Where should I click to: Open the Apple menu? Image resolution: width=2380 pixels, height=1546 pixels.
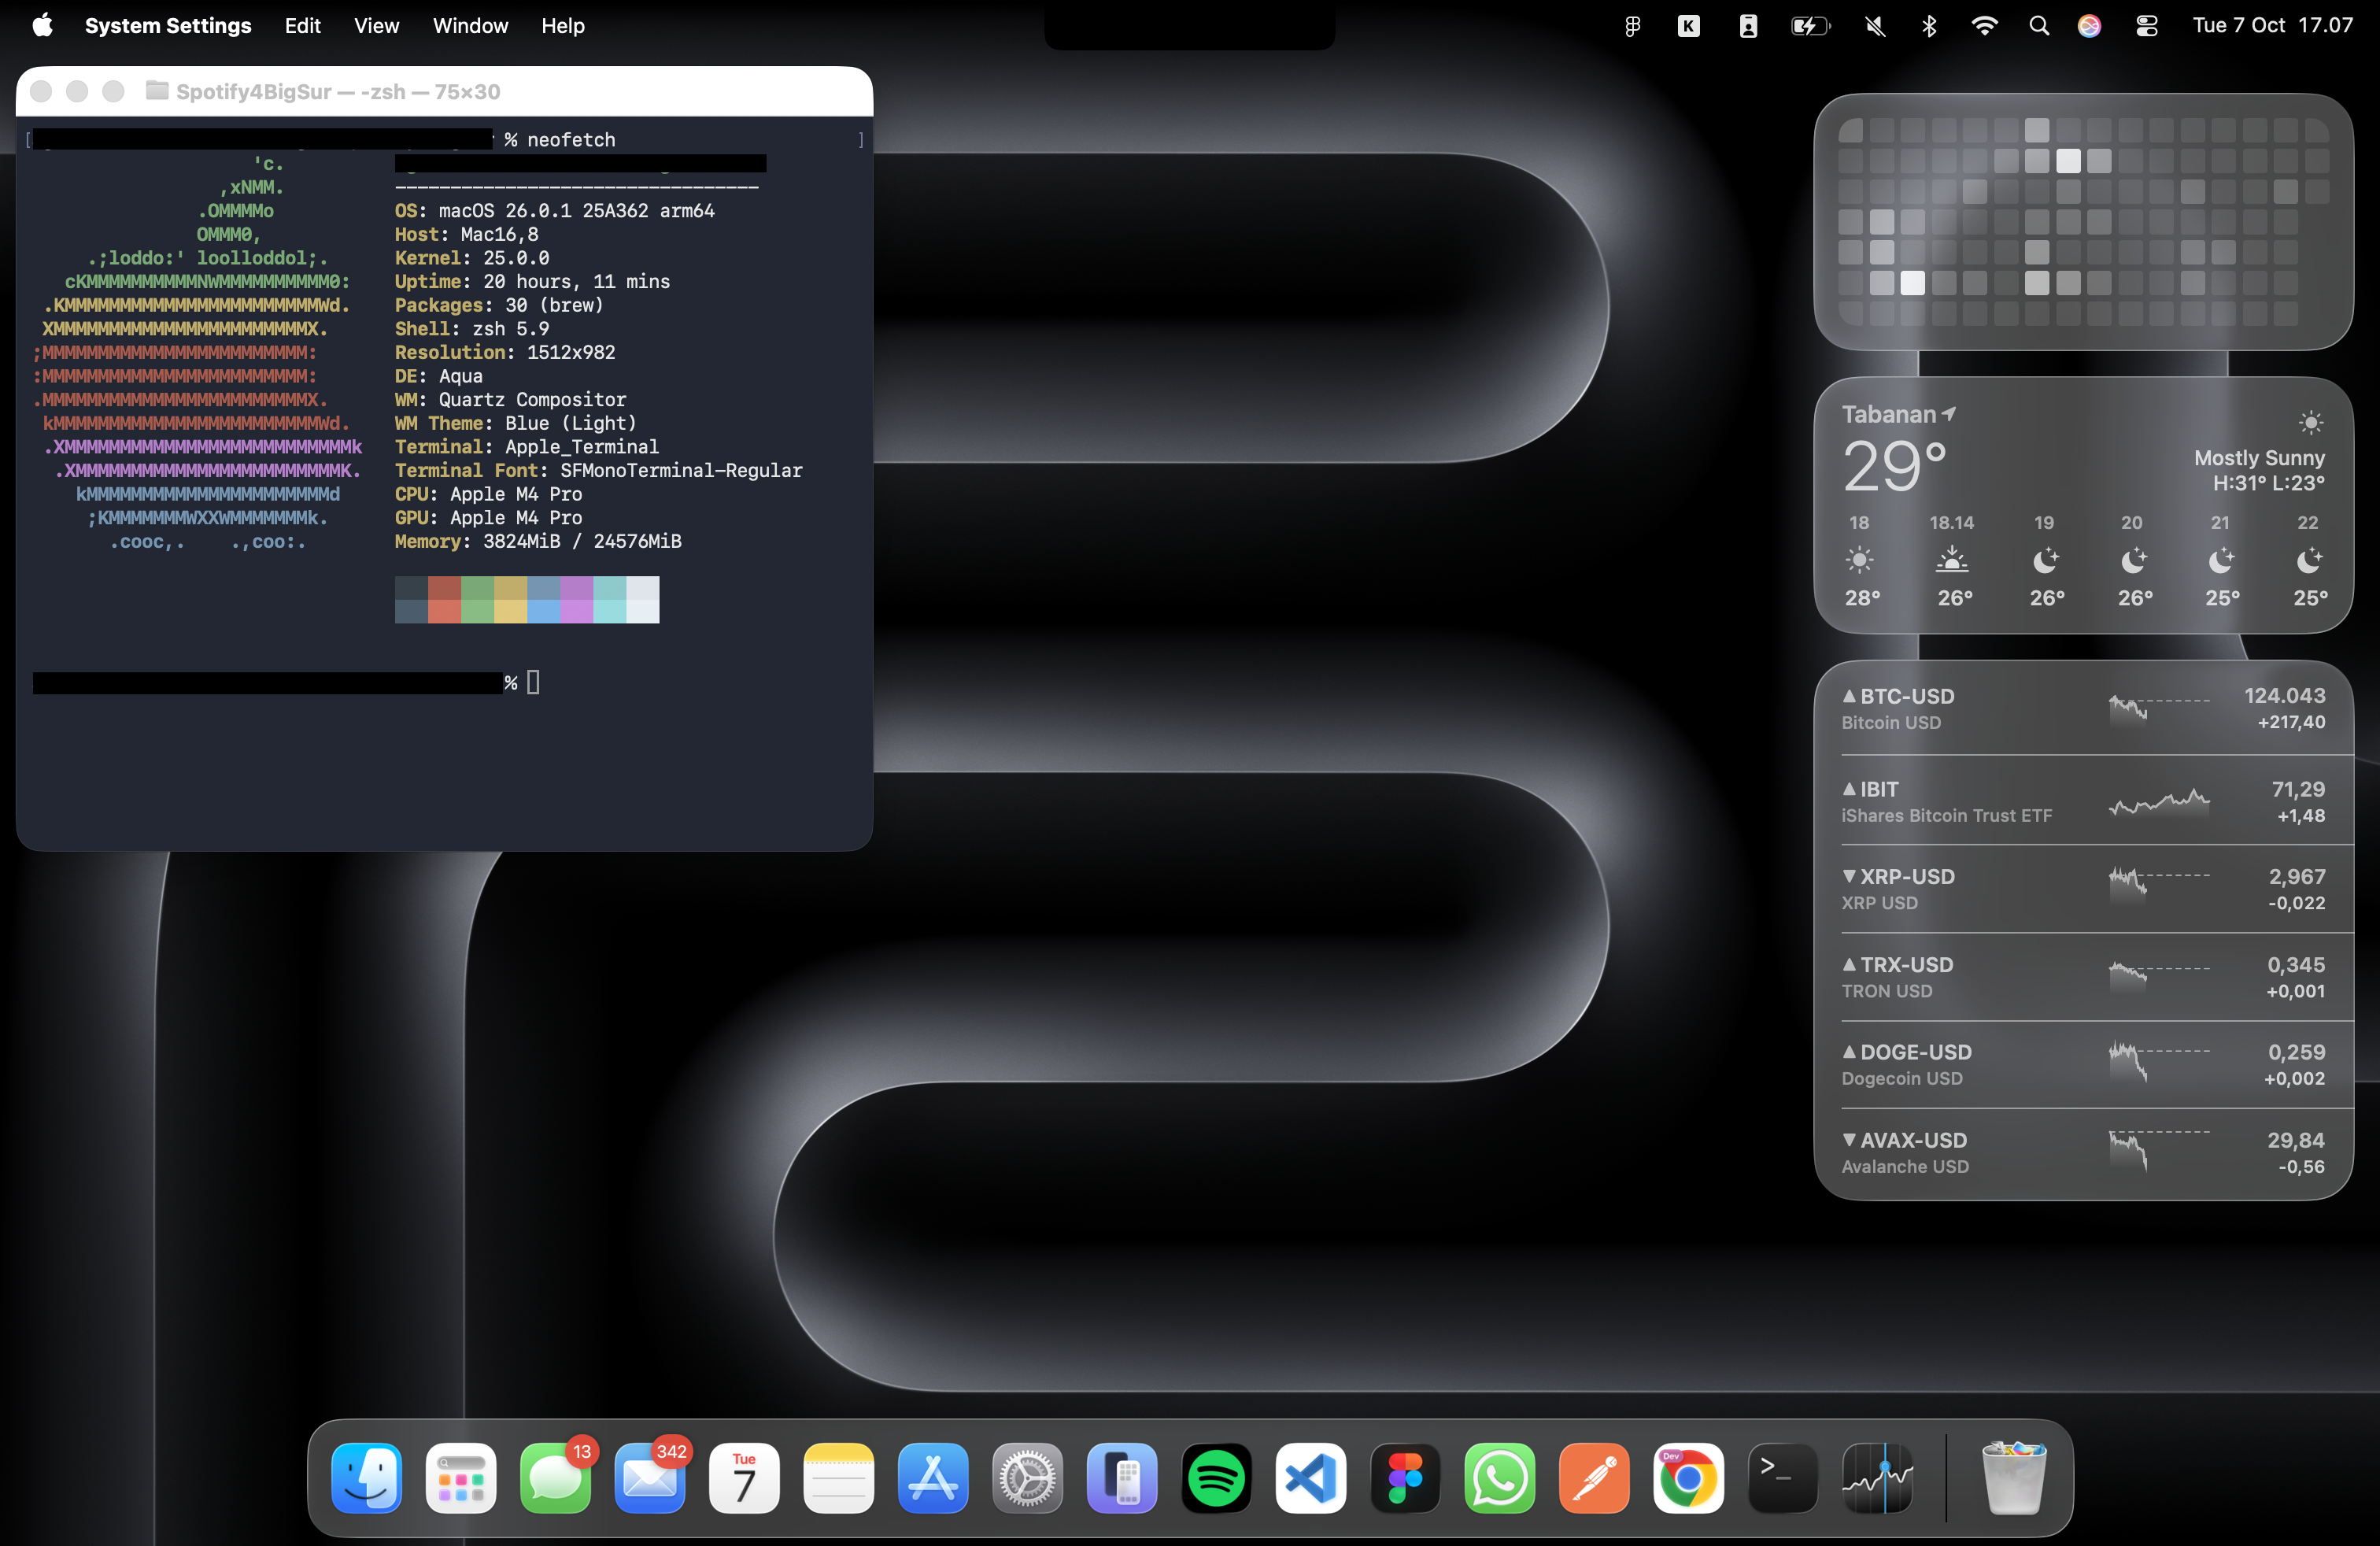tap(42, 26)
